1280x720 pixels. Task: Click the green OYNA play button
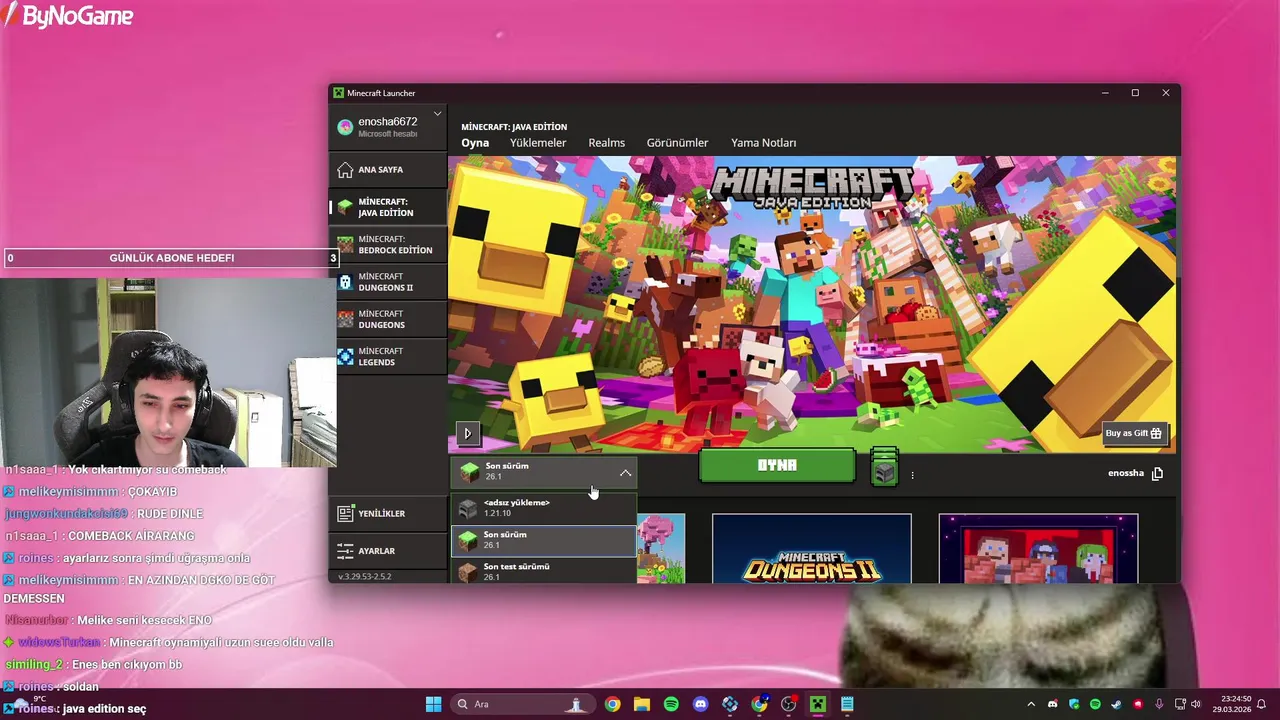[x=777, y=466]
